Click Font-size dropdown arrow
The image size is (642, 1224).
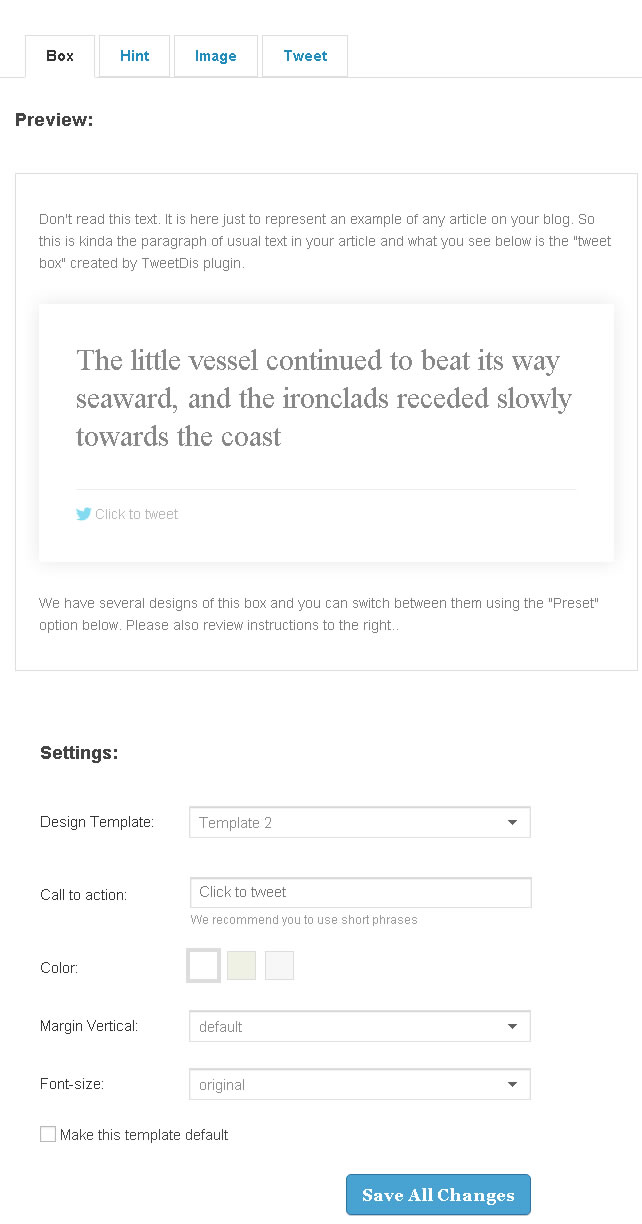[x=512, y=1085]
